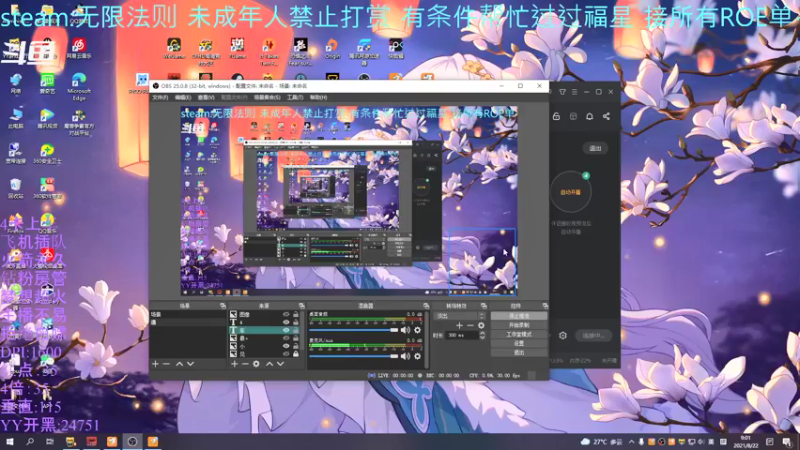Toggle the eye of the bottom source row
This screenshot has height=450, width=800.
(x=286, y=354)
